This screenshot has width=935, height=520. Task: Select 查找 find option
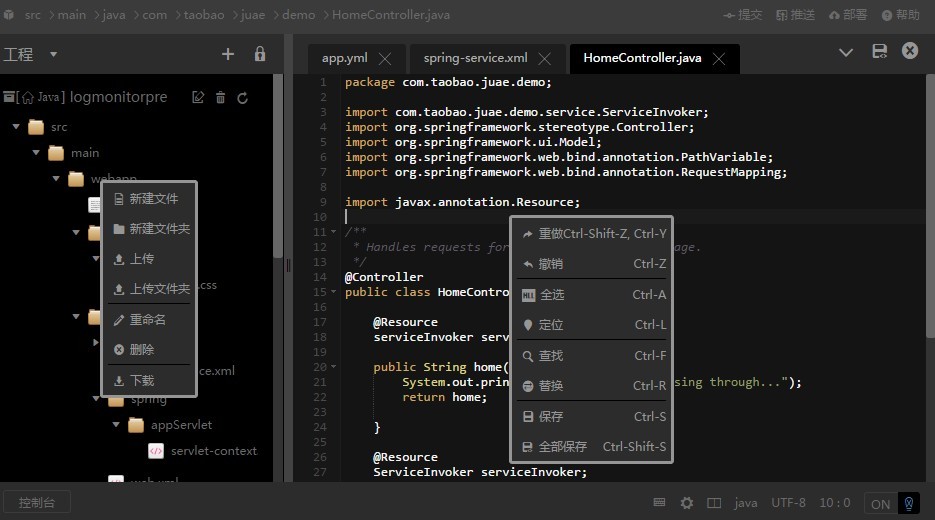[x=592, y=355]
